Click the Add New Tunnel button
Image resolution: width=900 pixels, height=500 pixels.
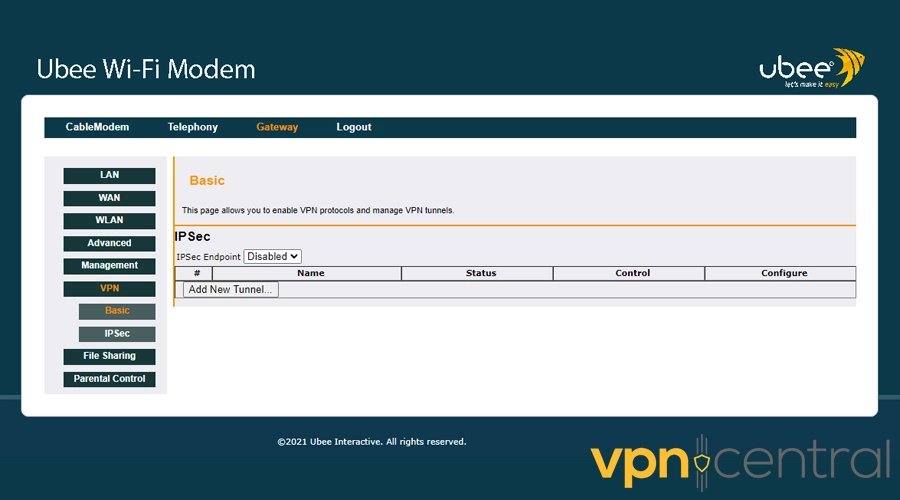pos(230,289)
